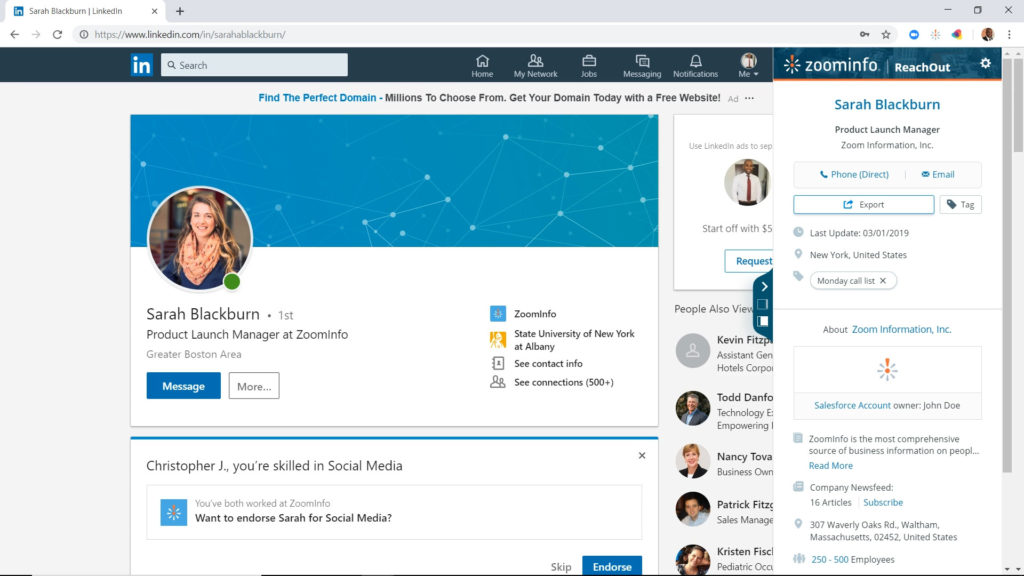Viewport: 1024px width, 576px height.
Task: Bookmark the page with the star icon
Action: [886, 33]
